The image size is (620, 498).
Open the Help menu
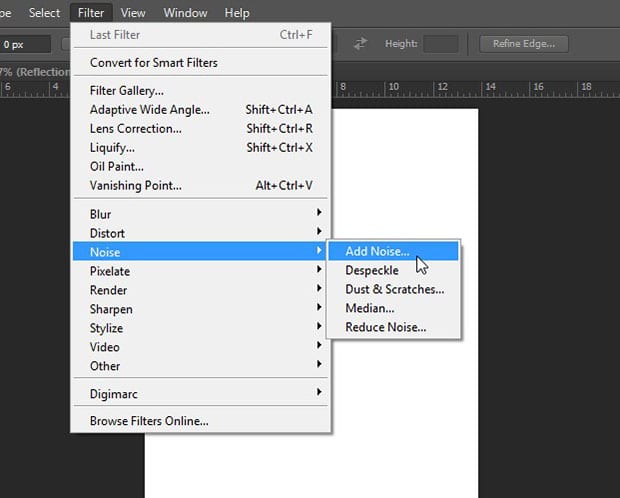coord(237,13)
